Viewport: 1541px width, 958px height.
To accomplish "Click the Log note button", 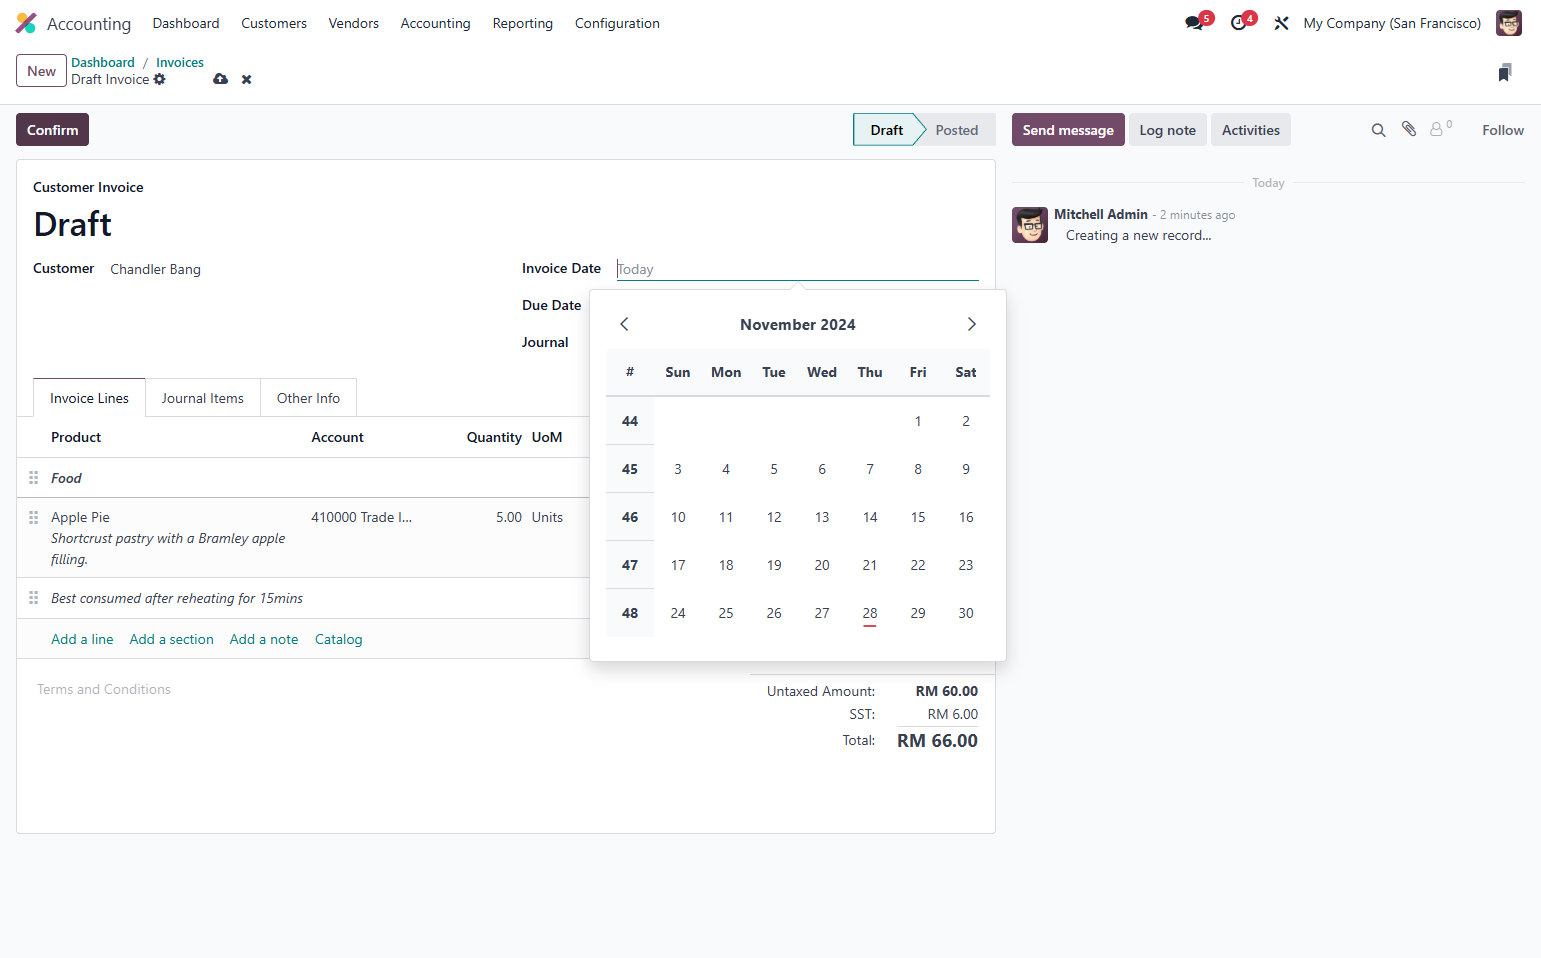I will (x=1167, y=130).
